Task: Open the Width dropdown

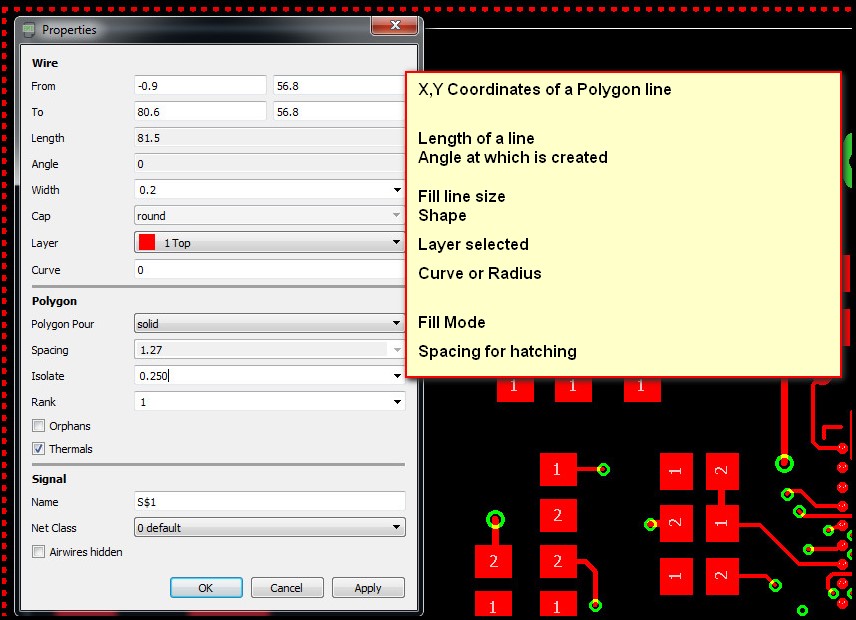Action: 397,190
